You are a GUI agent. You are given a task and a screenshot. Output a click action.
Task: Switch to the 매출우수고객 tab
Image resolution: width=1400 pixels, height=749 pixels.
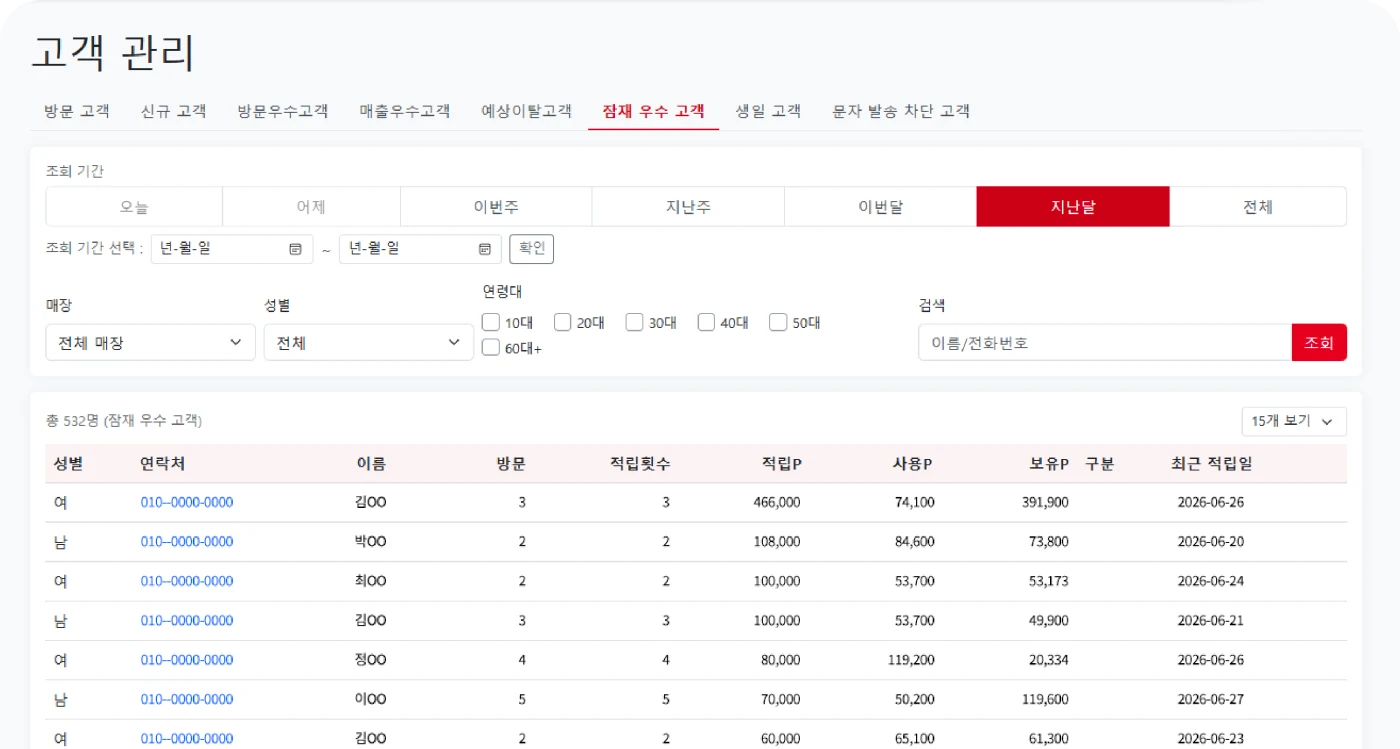405,111
